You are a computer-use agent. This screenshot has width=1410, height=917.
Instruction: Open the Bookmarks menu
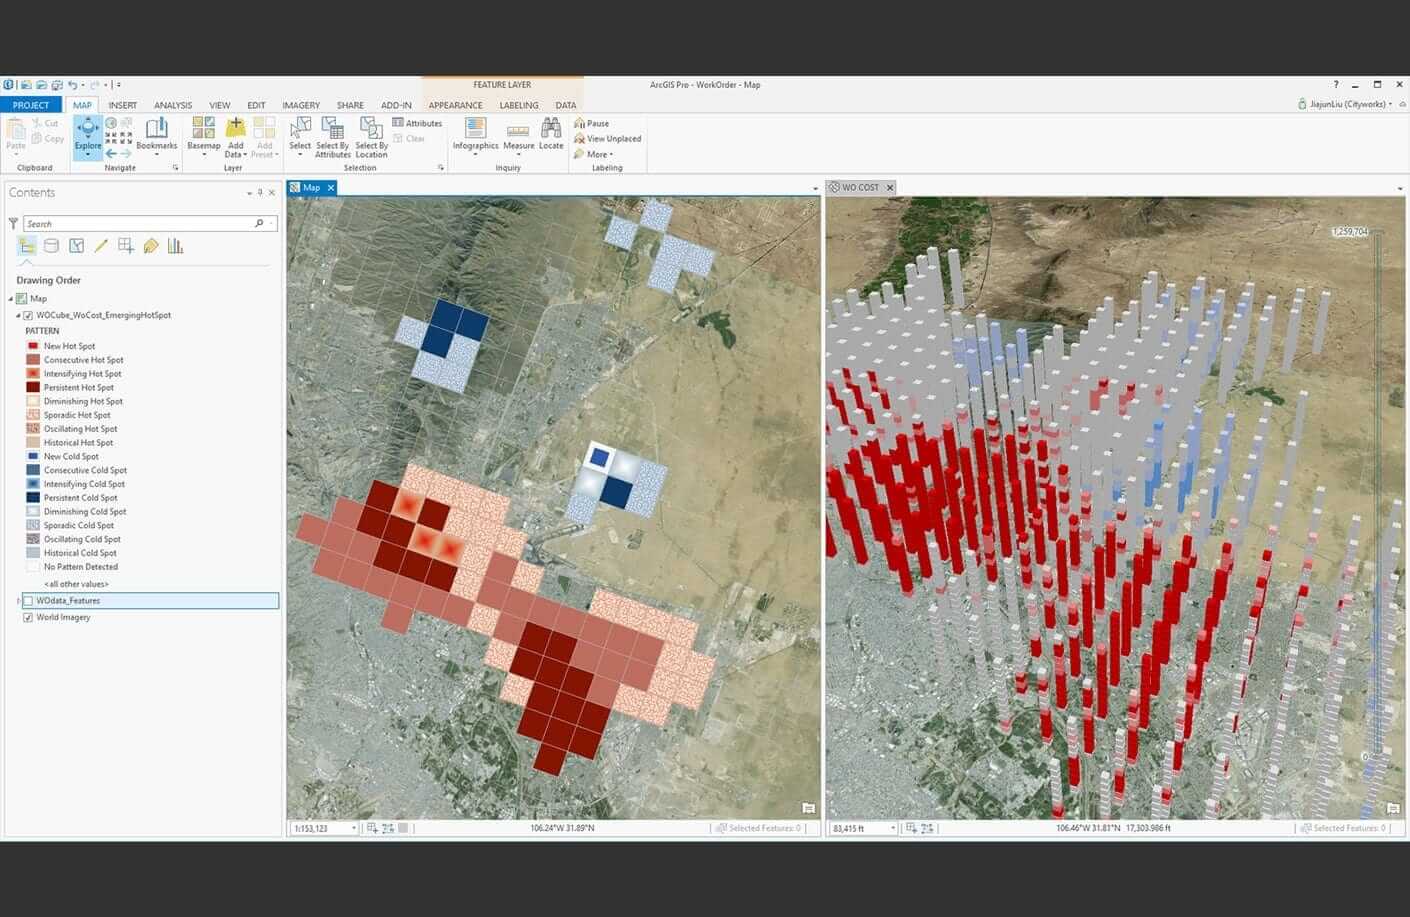(156, 135)
